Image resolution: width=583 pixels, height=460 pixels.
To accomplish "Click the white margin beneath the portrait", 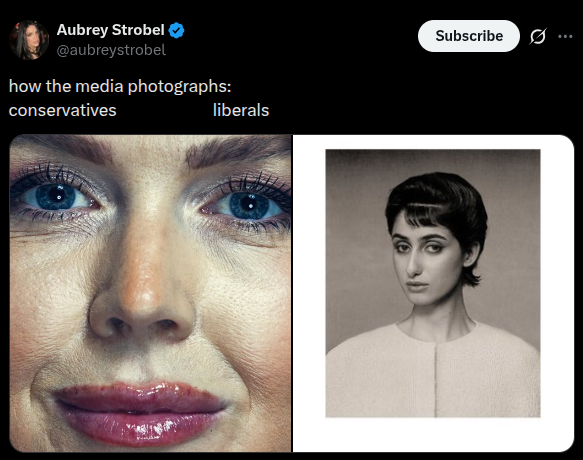I will (x=434, y=434).
